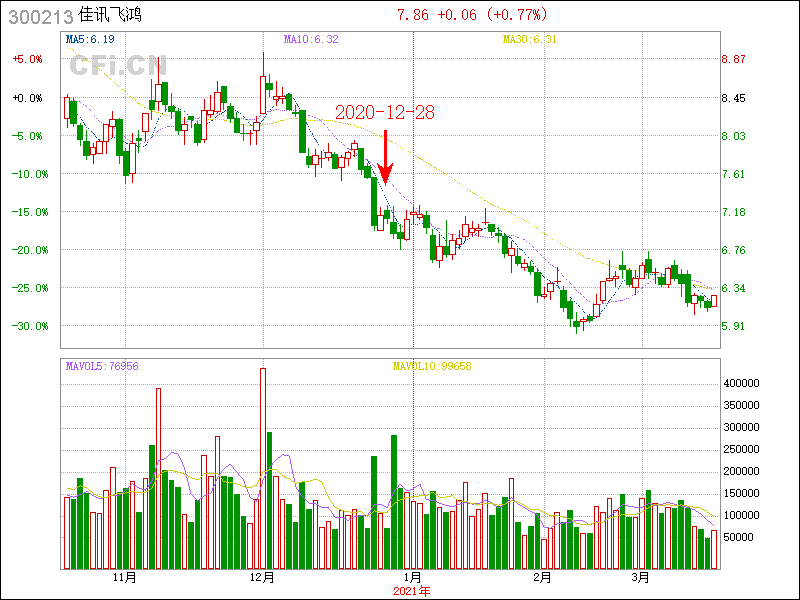This screenshot has height=600, width=800.
Task: Click the 350000 volume axis label
Action: tap(741, 405)
